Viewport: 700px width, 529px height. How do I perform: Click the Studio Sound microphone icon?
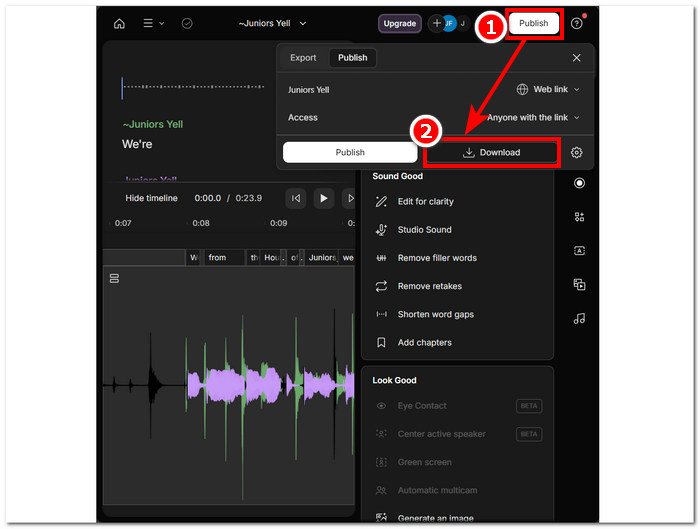[x=381, y=230]
